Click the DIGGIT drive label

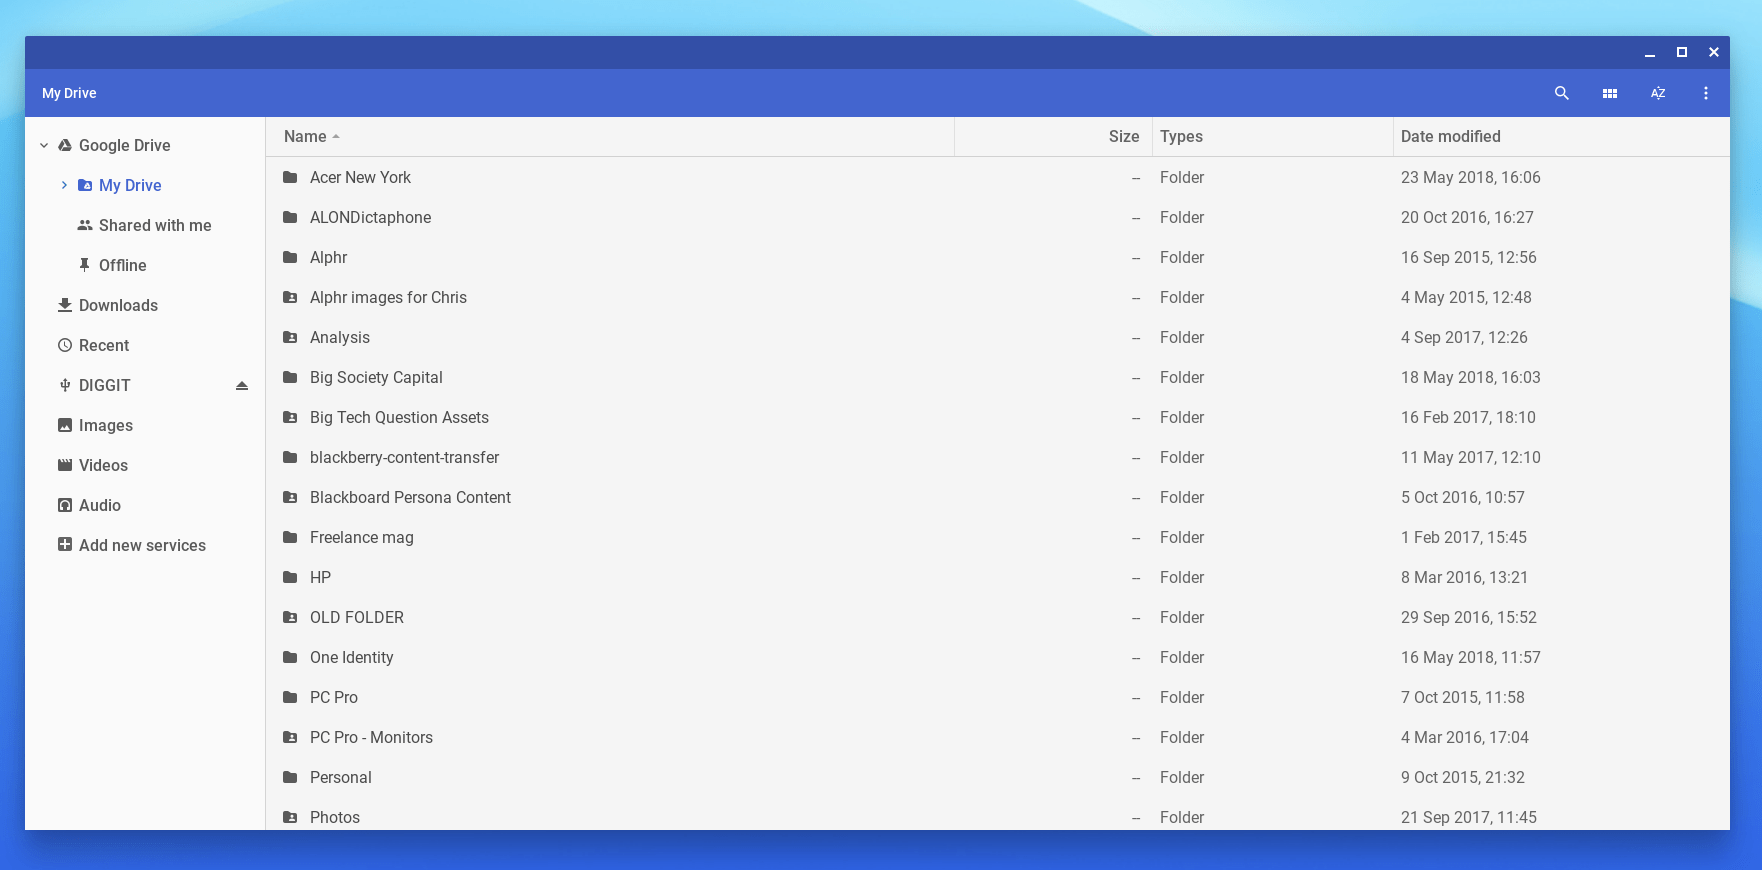[104, 385]
